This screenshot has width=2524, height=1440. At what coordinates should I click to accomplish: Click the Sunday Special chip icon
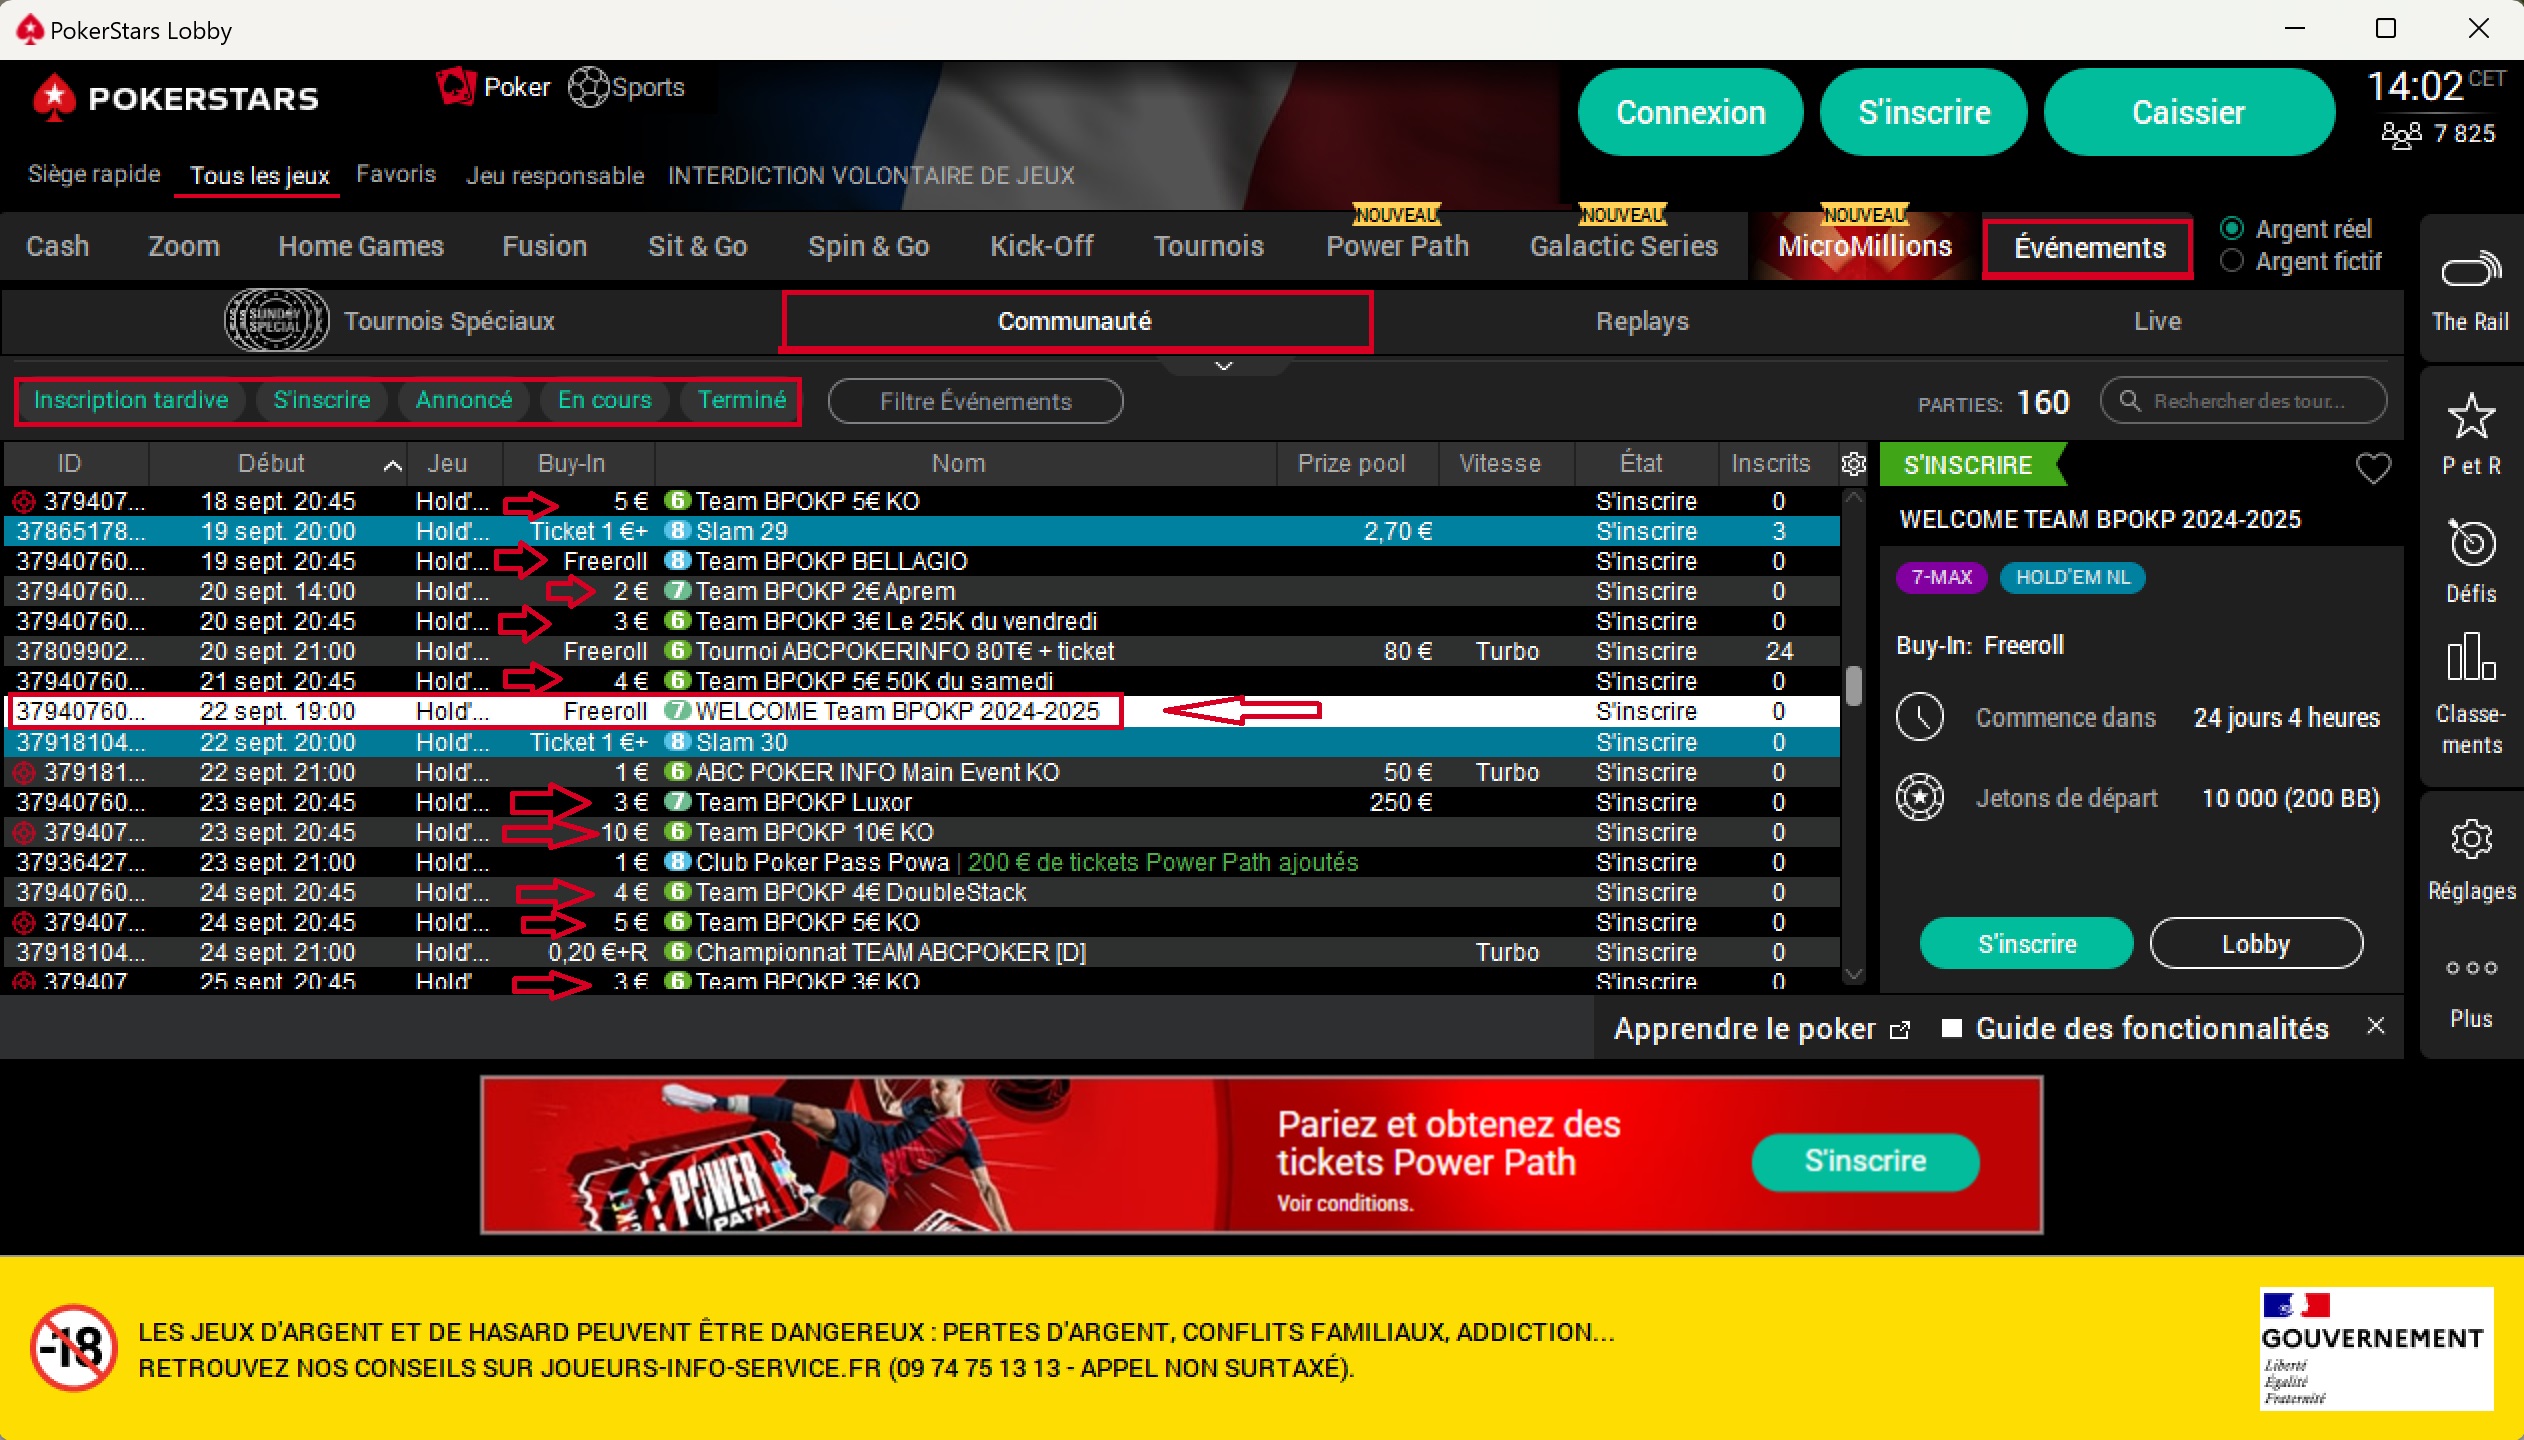(x=276, y=321)
